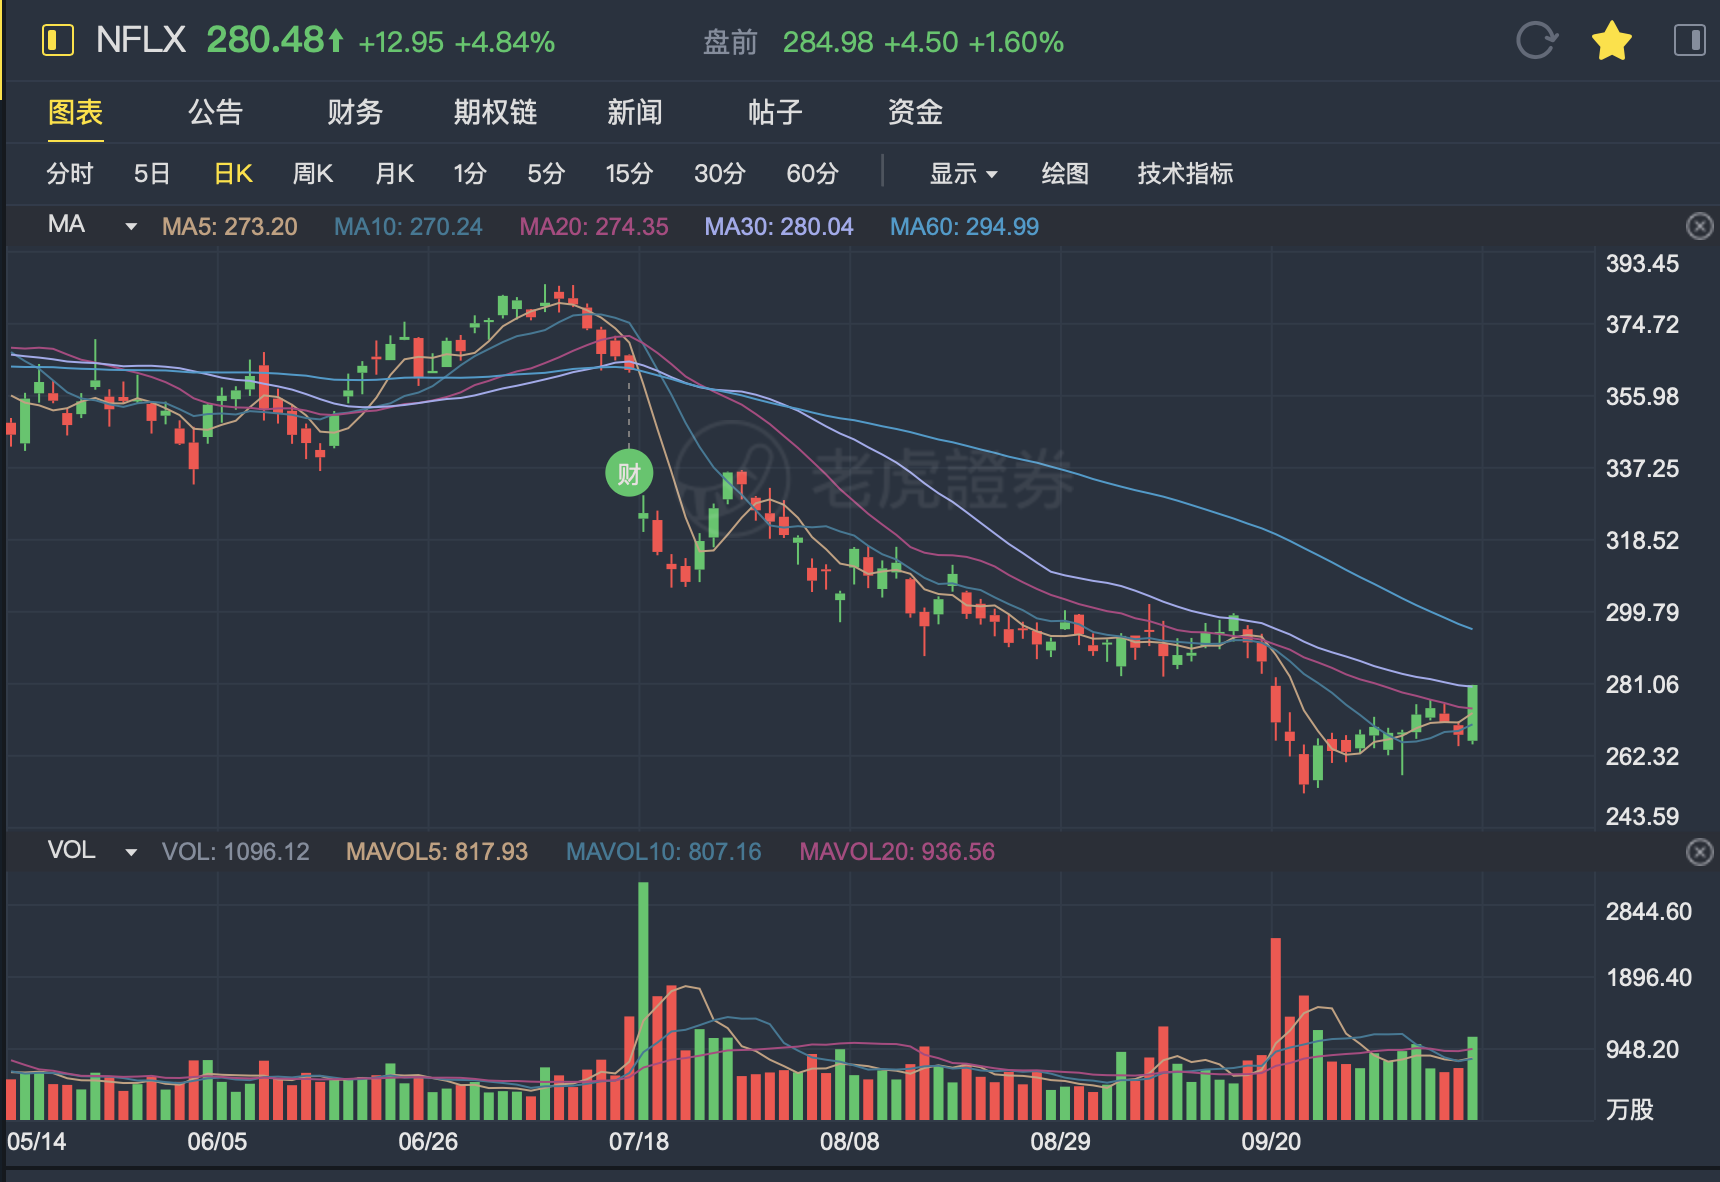The image size is (1720, 1182).
Task: Click the MA20: 274.35 legend
Action: [x=594, y=227]
